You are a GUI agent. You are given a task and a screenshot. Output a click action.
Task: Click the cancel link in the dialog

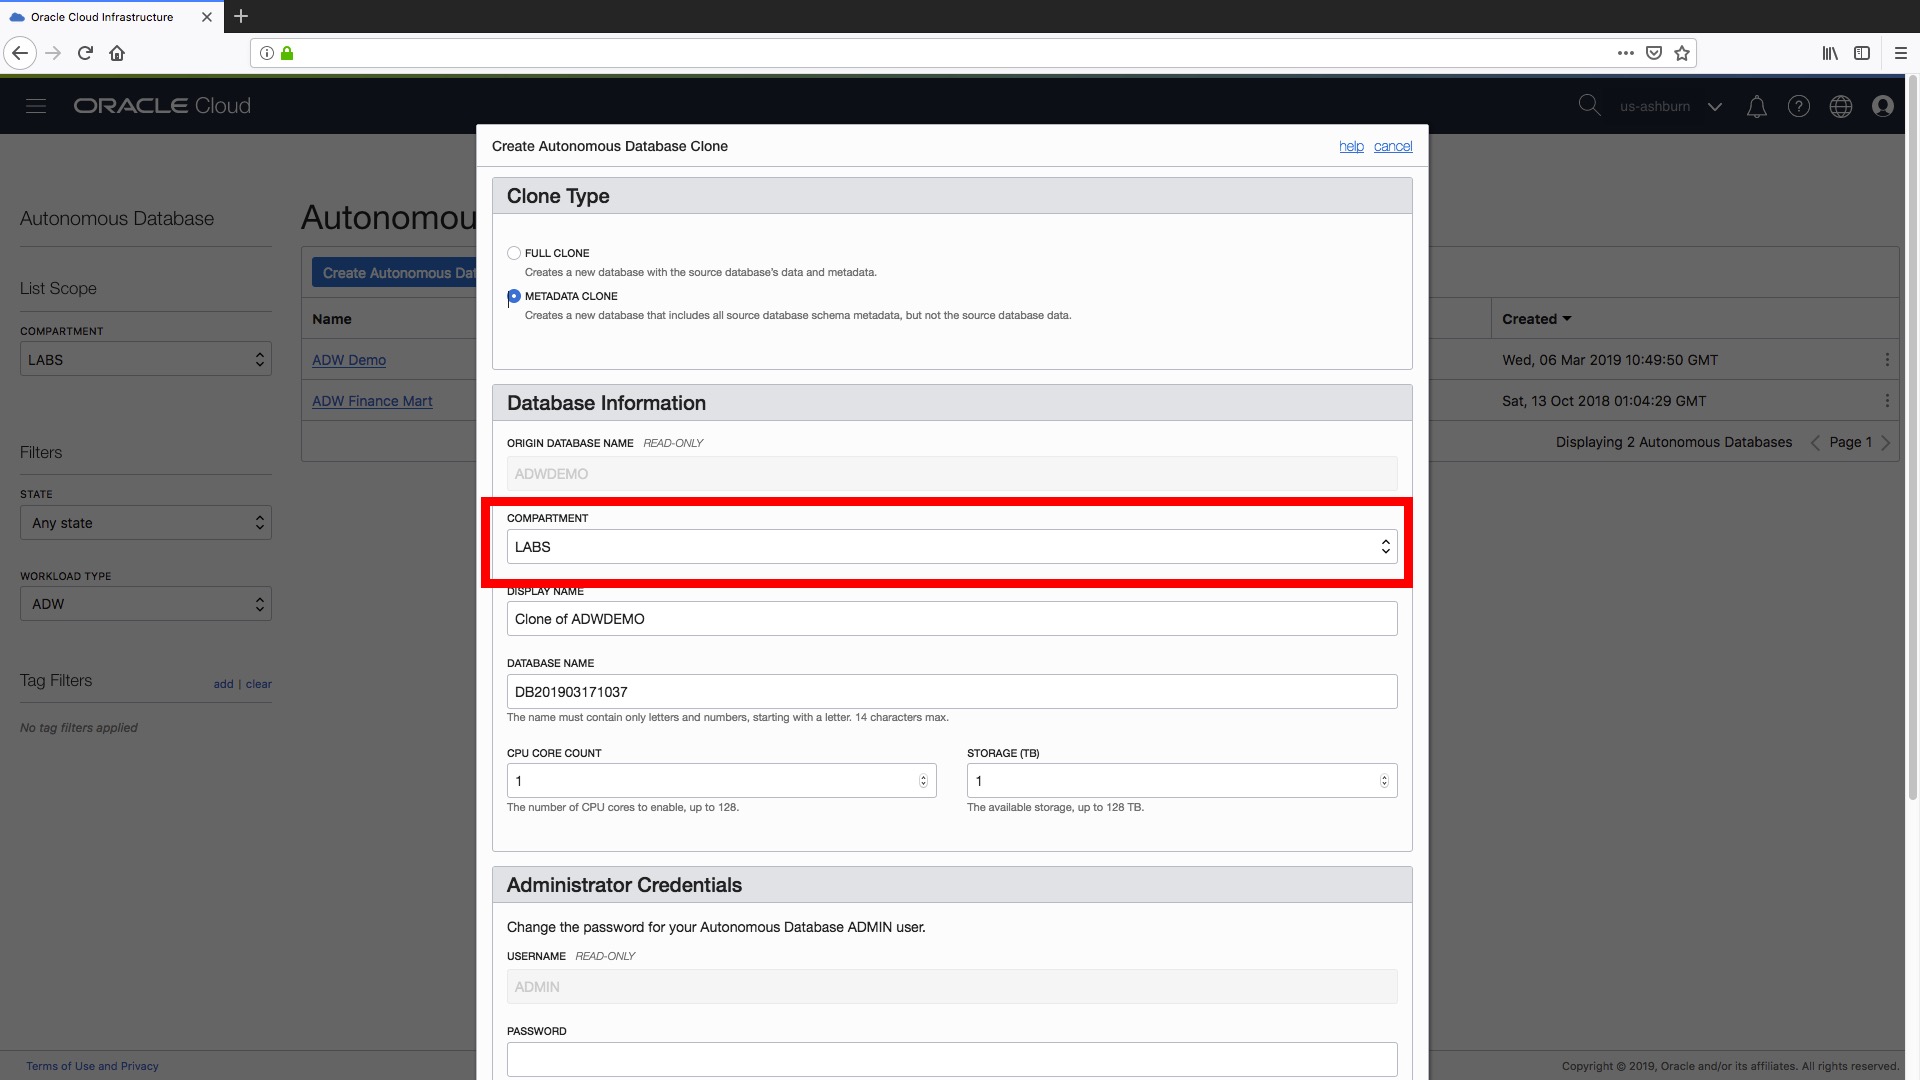1393,146
